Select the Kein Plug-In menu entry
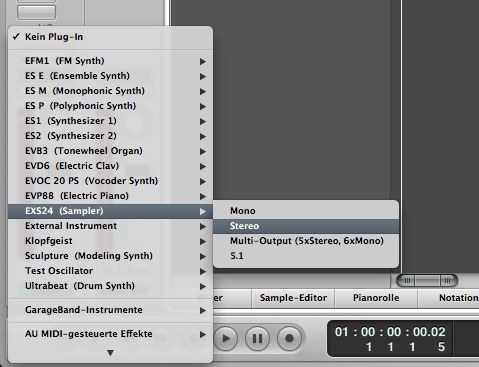Viewport: 479px width, 367px height. click(x=110, y=37)
